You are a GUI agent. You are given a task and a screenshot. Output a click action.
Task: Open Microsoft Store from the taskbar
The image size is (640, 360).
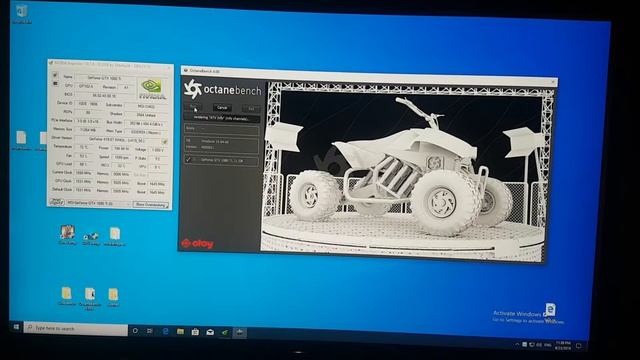tap(195, 332)
